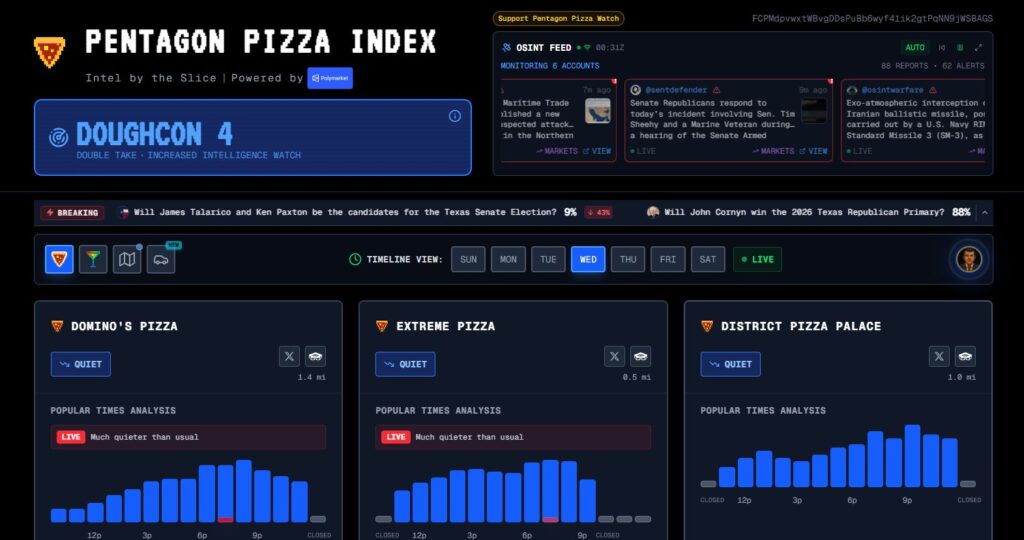The image size is (1024, 540).
Task: Switch to the cocktail bars view icon
Action: click(x=93, y=260)
